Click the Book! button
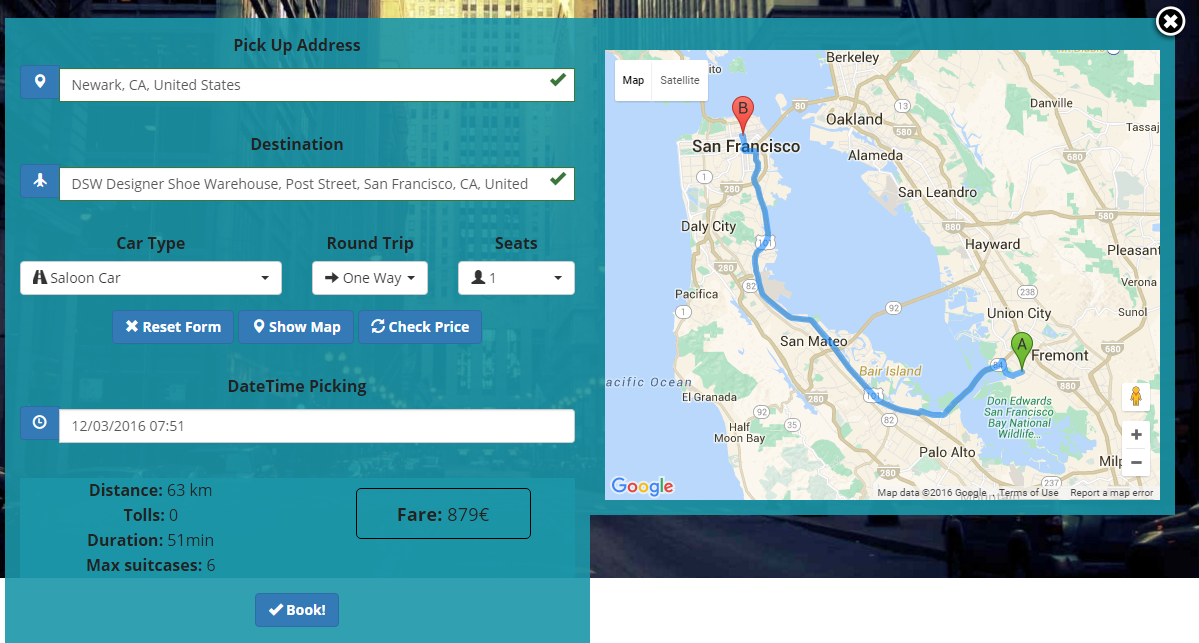Viewport: 1199px width, 643px height. 297,610
